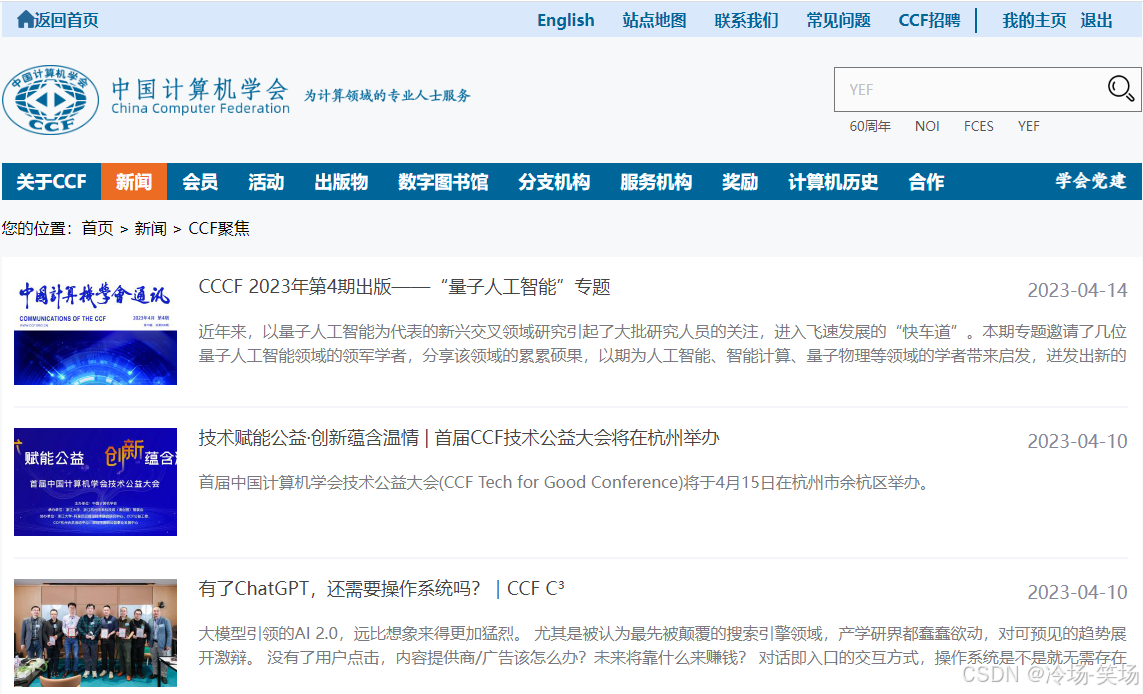Click the home icon beside 返回首页
Viewport: 1143px width, 694px height.
[26, 20]
